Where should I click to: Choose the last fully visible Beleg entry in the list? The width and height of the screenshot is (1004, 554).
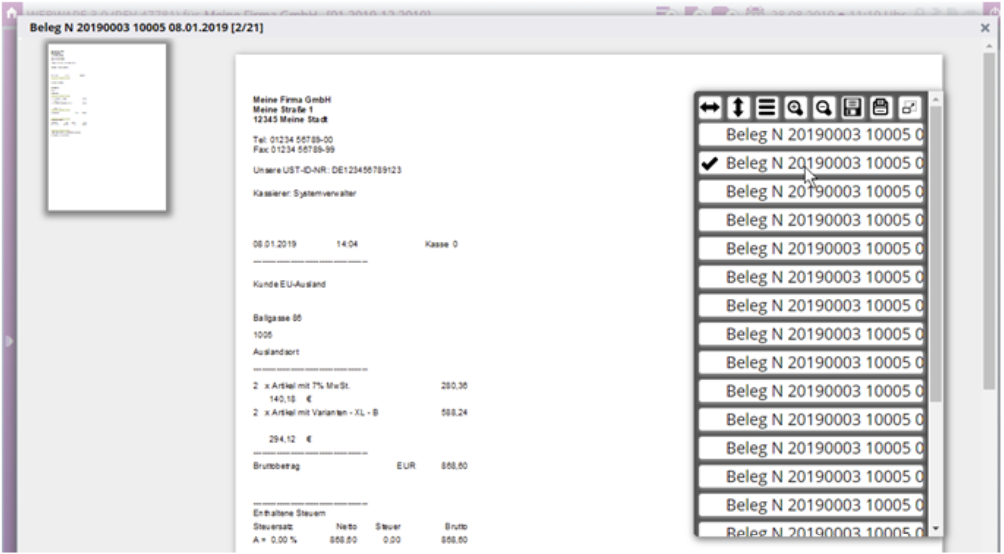pyautogui.click(x=811, y=506)
